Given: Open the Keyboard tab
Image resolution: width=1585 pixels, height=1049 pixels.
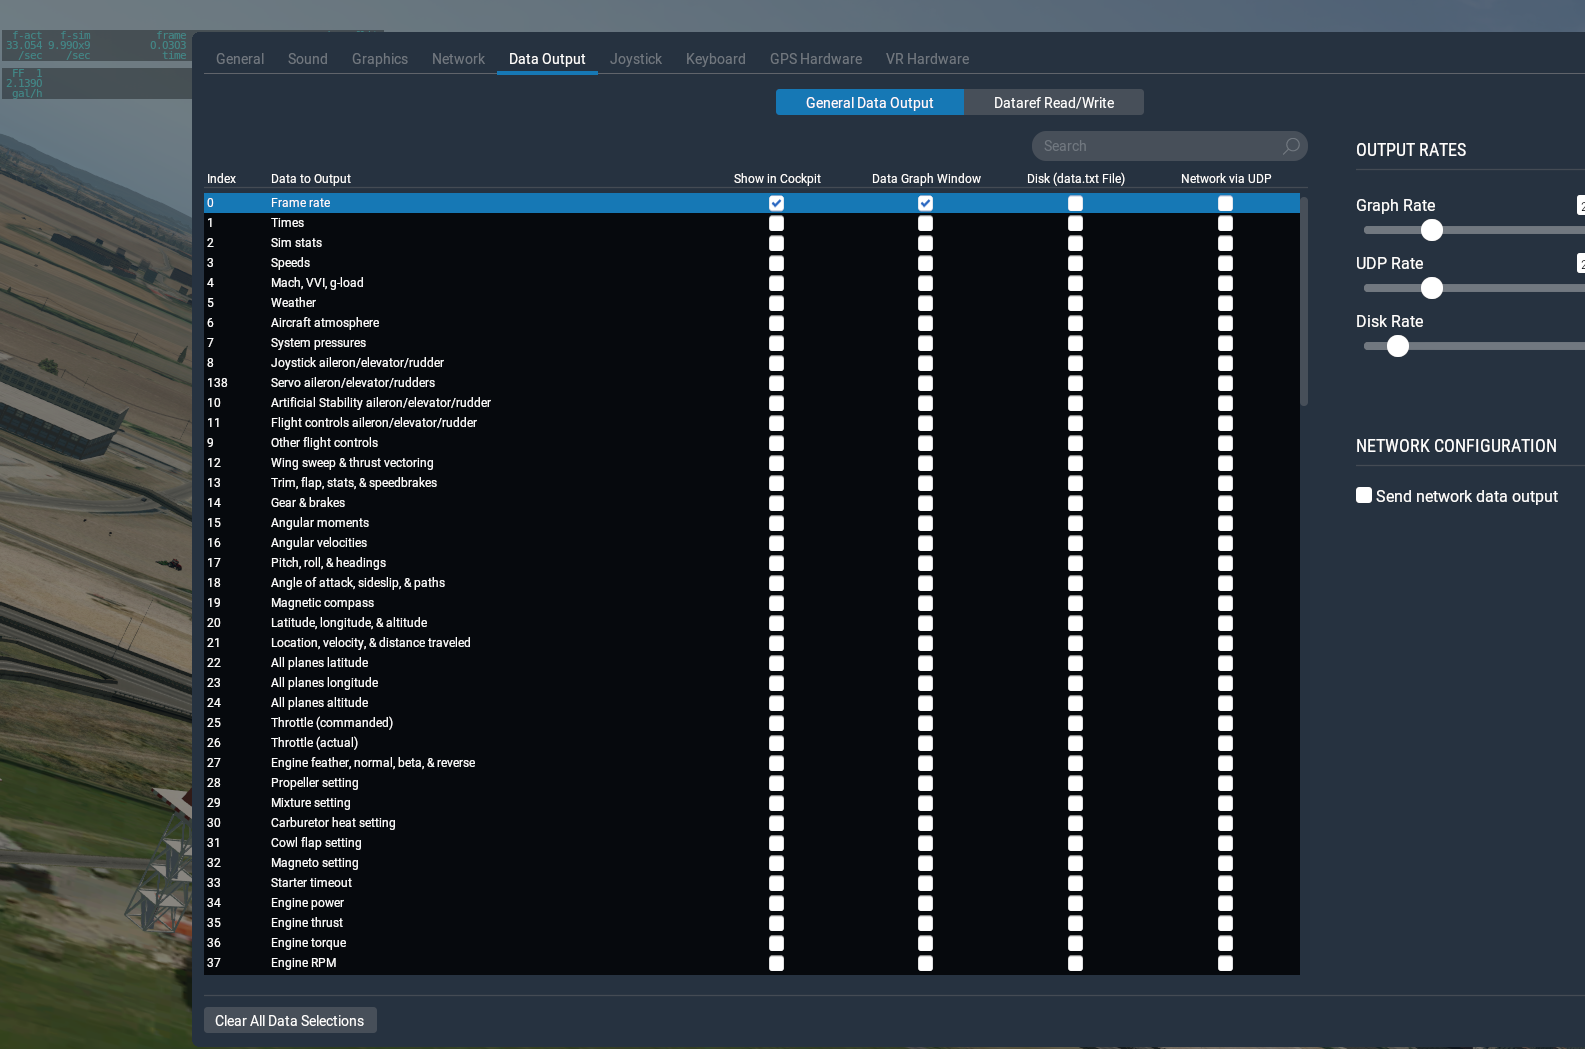Looking at the screenshot, I should (x=716, y=59).
